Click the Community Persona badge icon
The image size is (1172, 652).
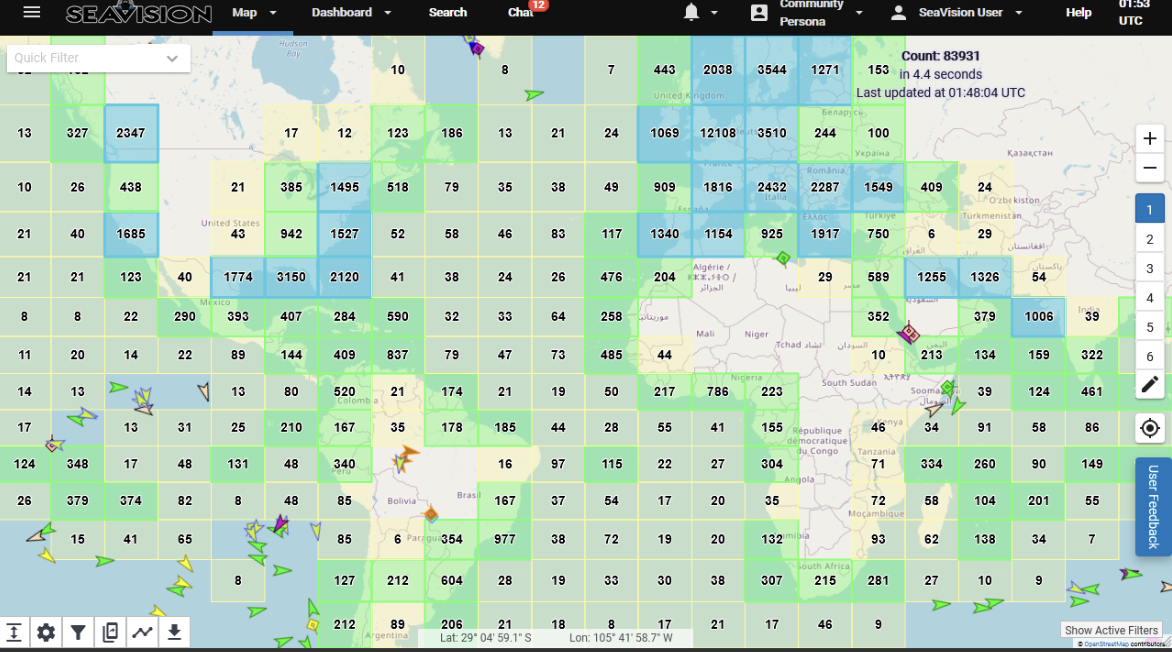click(759, 13)
